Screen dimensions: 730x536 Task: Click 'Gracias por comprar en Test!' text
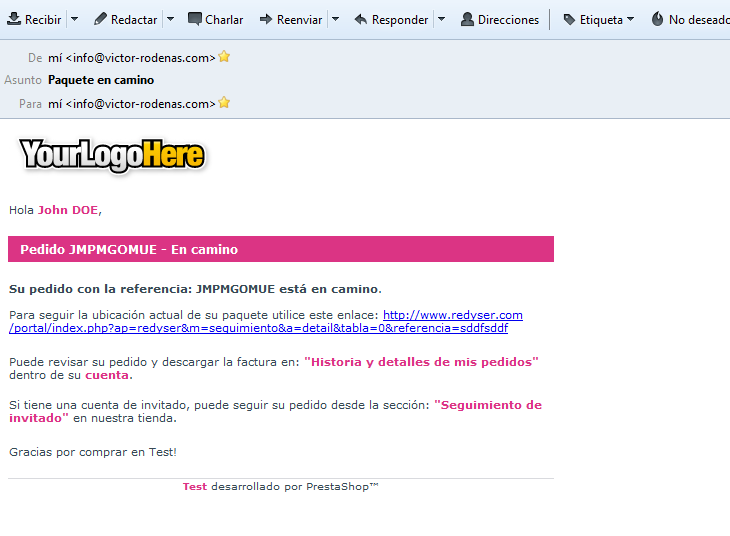pyautogui.click(x=93, y=452)
